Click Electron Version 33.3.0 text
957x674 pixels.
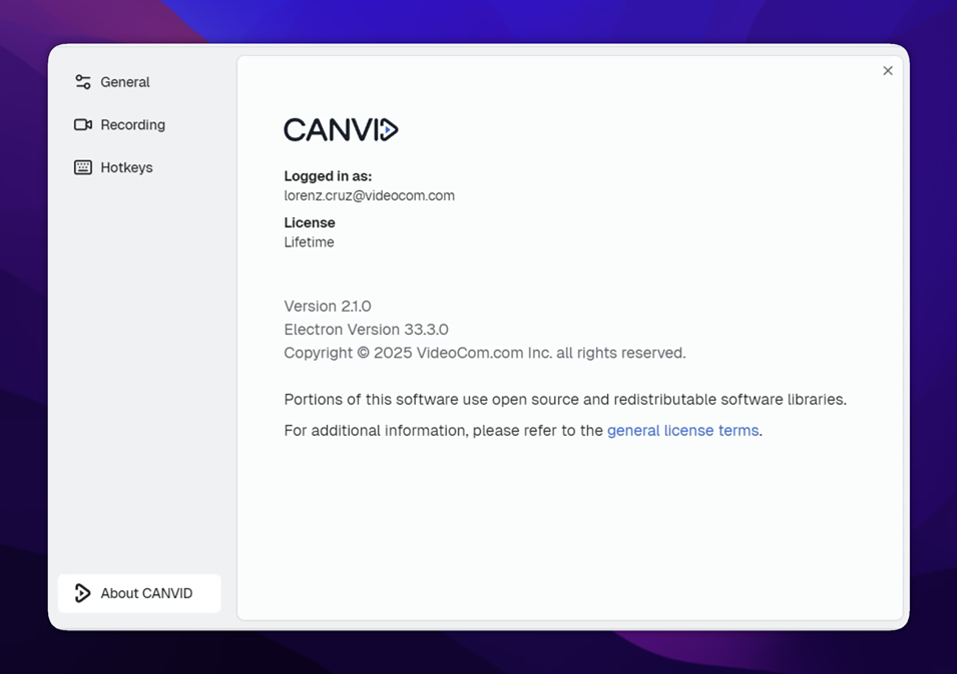tap(366, 330)
